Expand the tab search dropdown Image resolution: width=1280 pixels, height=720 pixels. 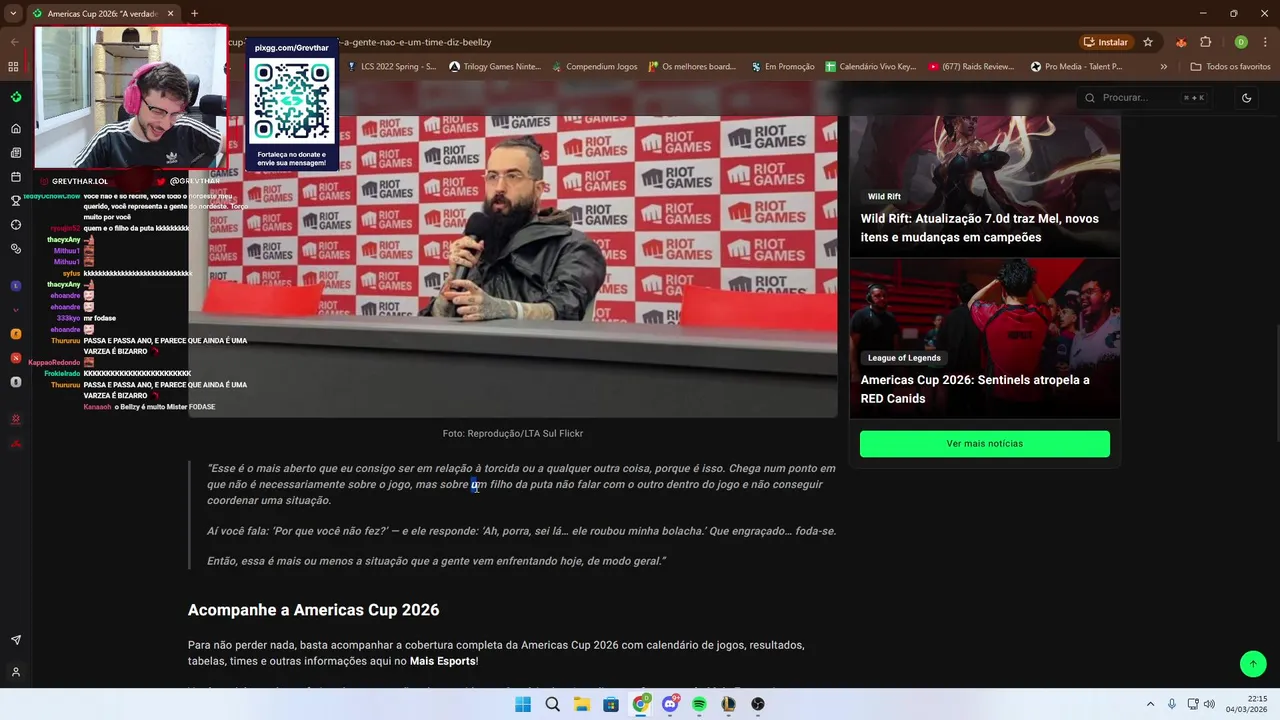(x=13, y=14)
